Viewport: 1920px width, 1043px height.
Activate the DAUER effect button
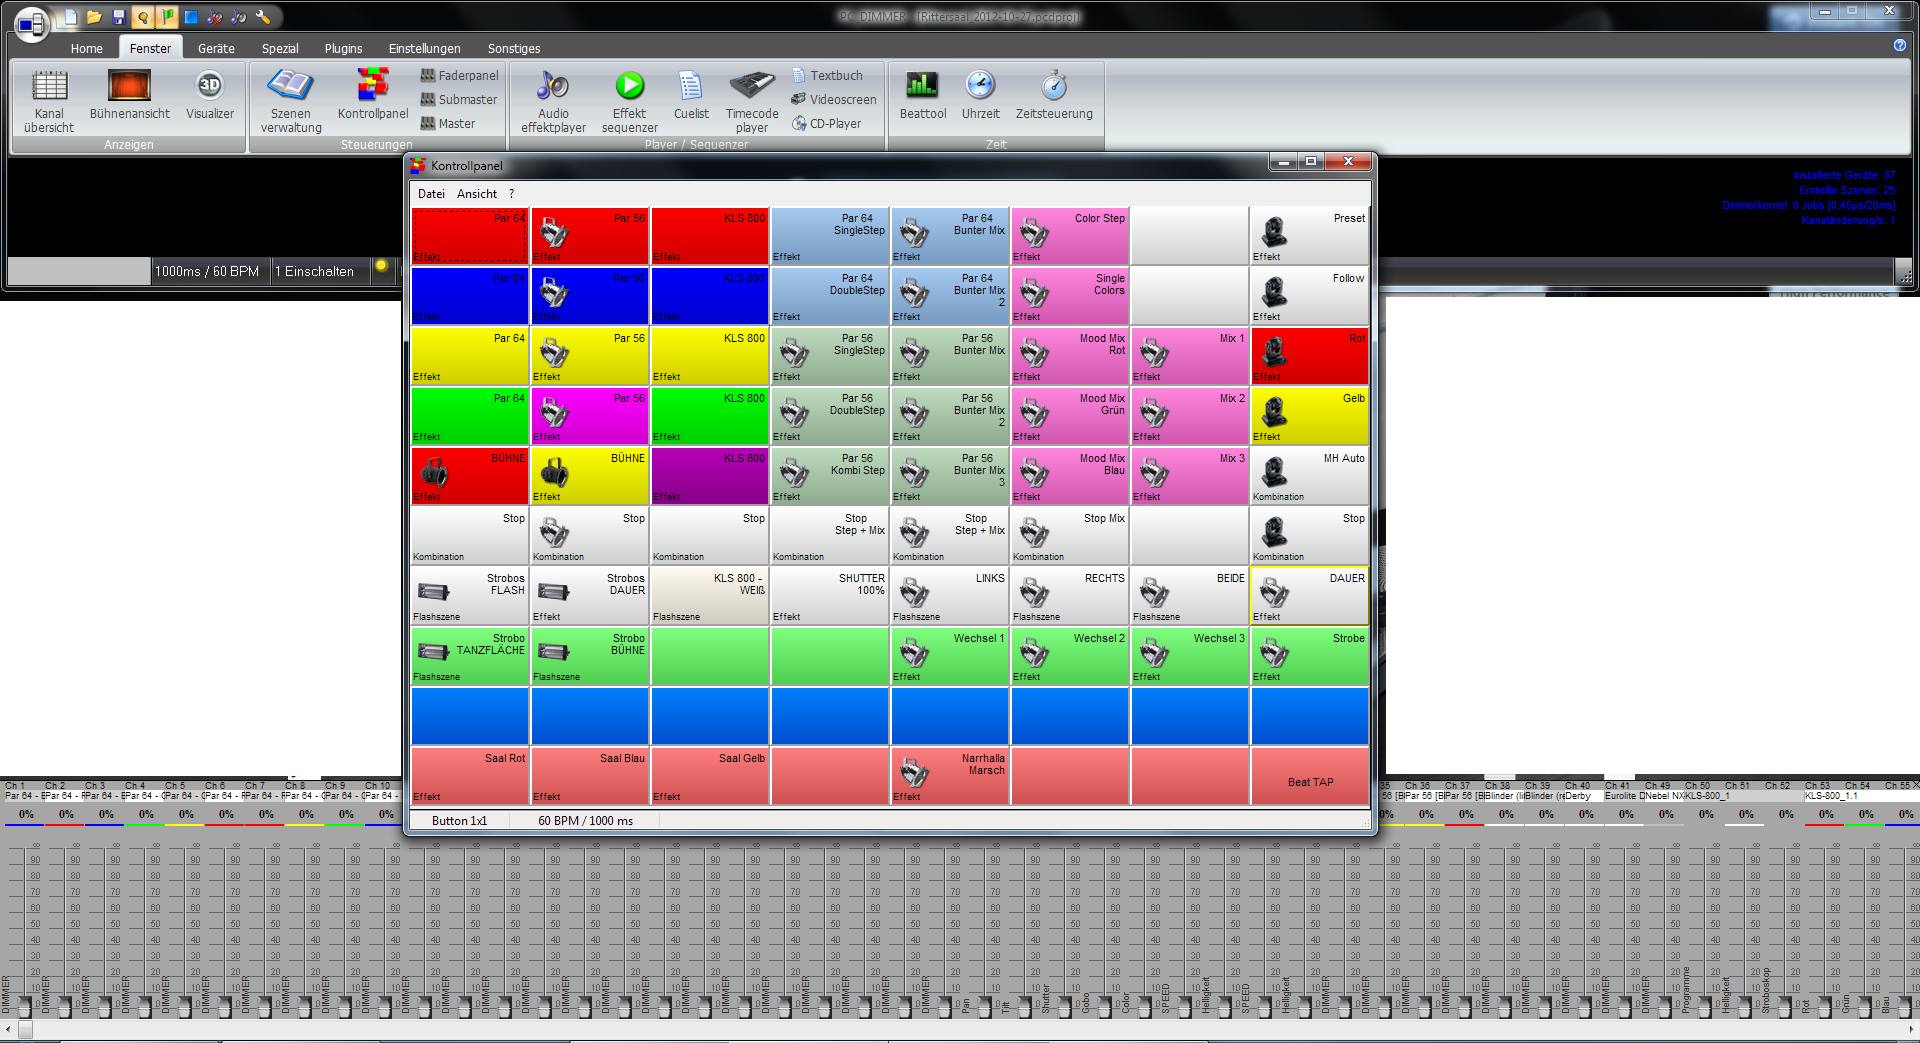pyautogui.click(x=1309, y=595)
